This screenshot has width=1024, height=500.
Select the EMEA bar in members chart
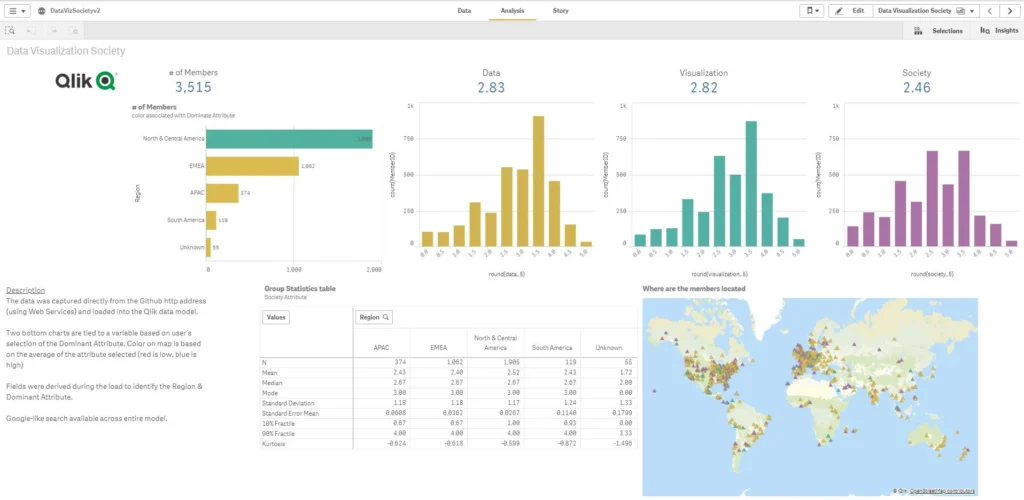tap(253, 166)
